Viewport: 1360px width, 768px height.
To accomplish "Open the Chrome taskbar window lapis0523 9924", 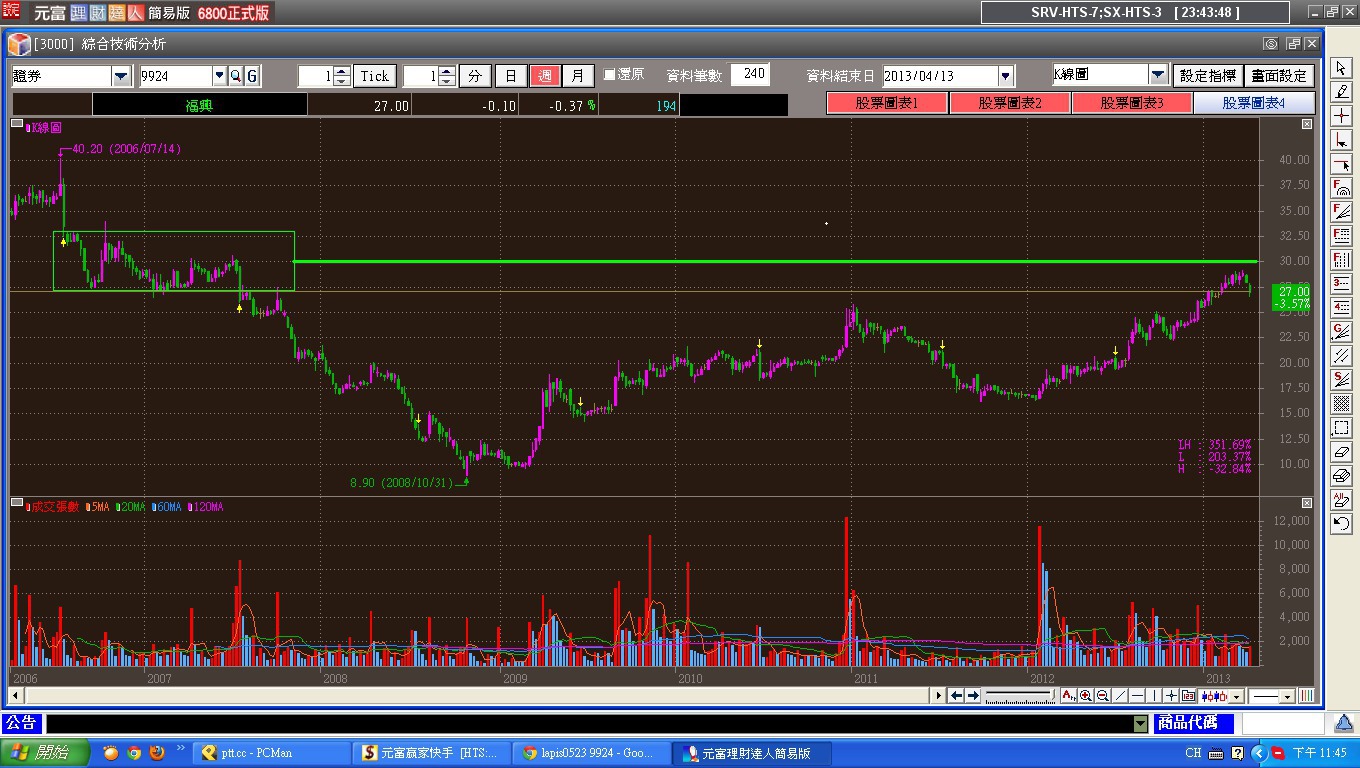I will coord(590,753).
